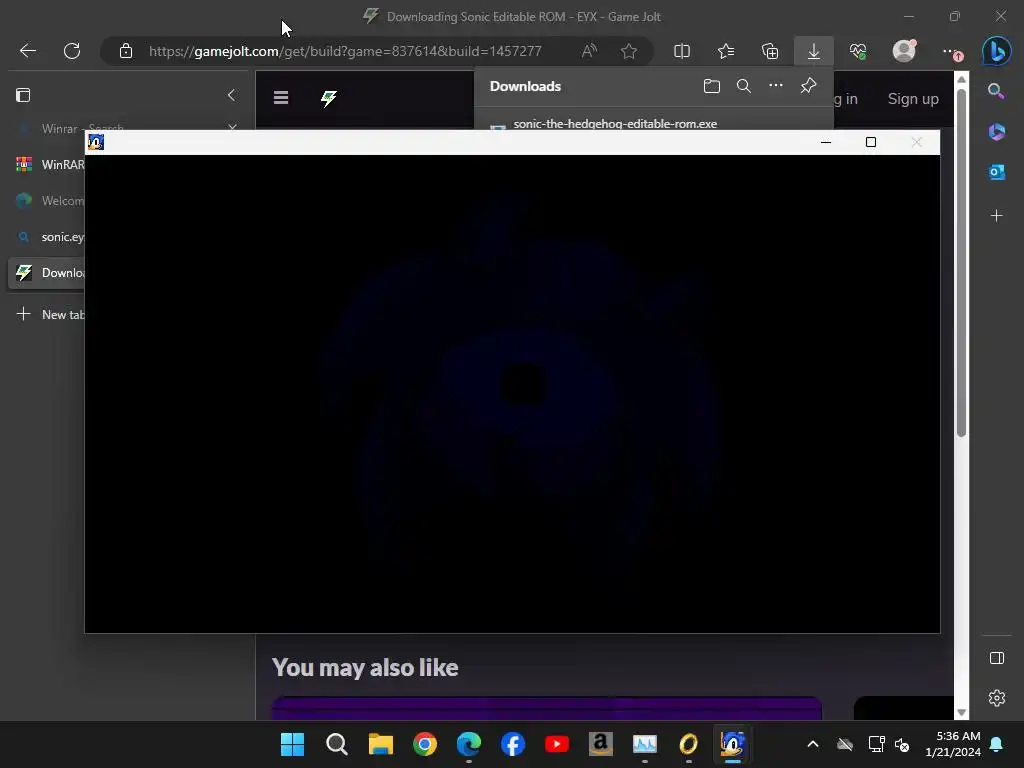Open the Favorites list

[726, 51]
